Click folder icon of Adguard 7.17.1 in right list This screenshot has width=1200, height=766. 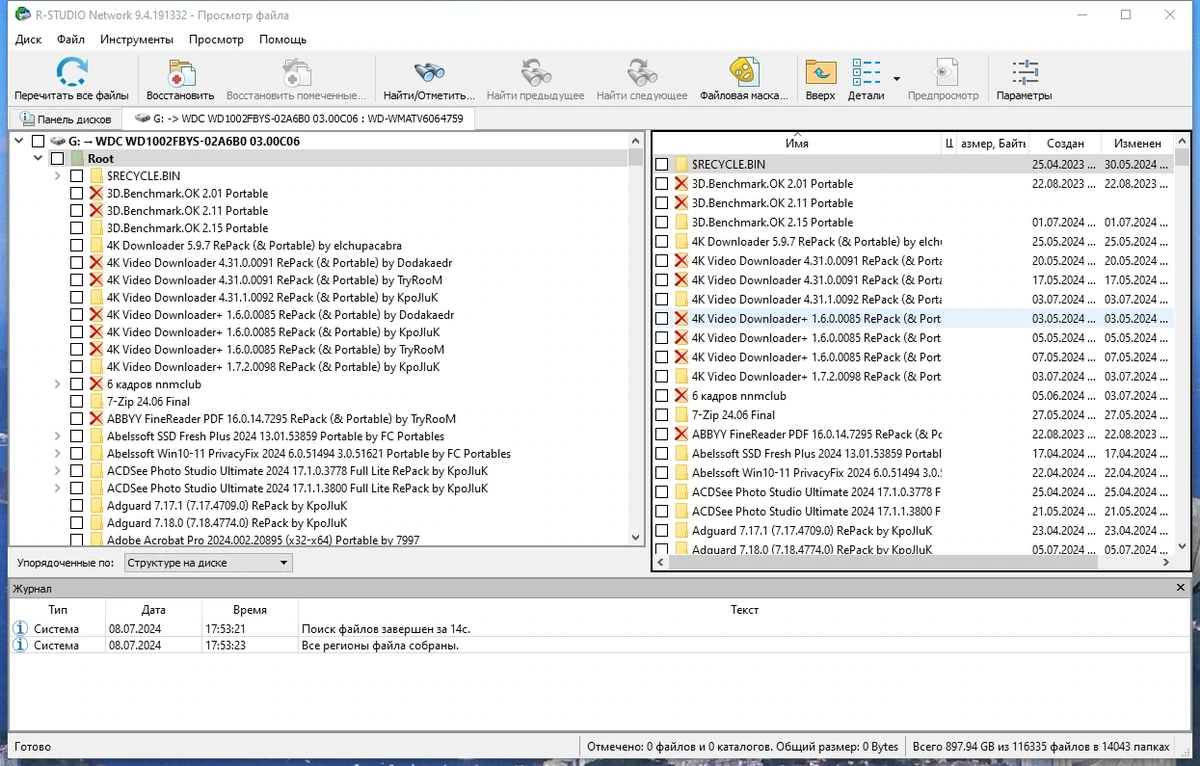681,531
